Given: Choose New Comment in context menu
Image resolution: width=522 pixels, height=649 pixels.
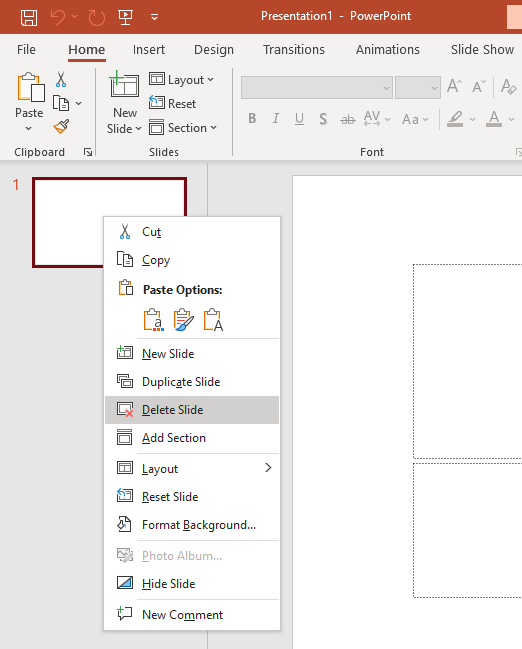Looking at the screenshot, I should pyautogui.click(x=192, y=615).
